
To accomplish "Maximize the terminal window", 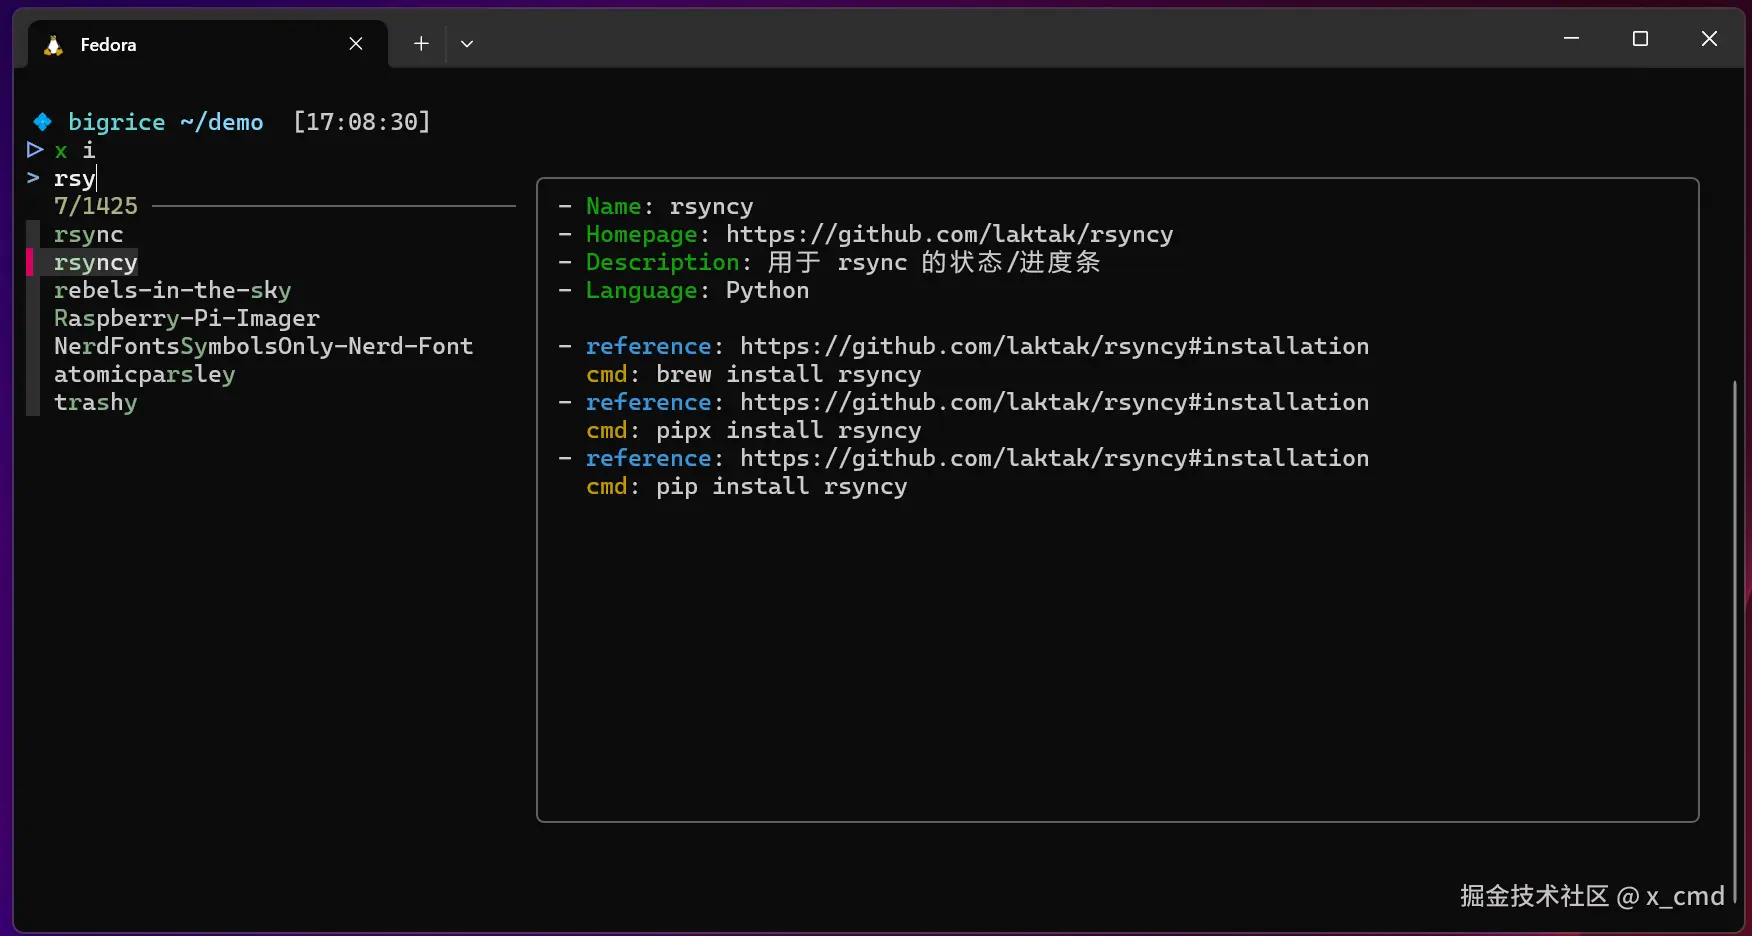I will point(1640,39).
